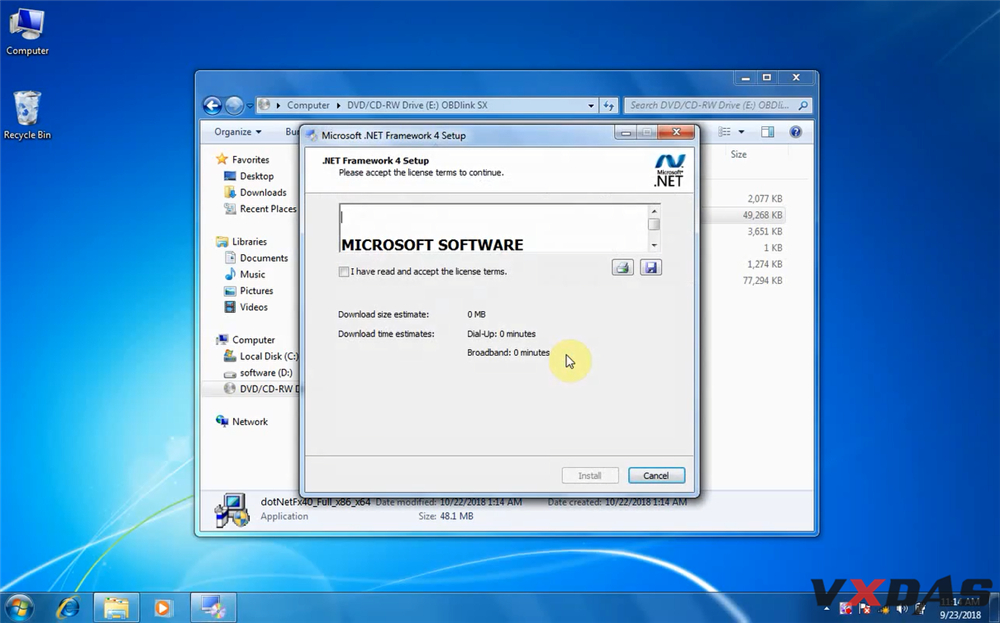Select the file row sized 3,651 KB
The height and width of the screenshot is (623, 1000).
(744, 231)
